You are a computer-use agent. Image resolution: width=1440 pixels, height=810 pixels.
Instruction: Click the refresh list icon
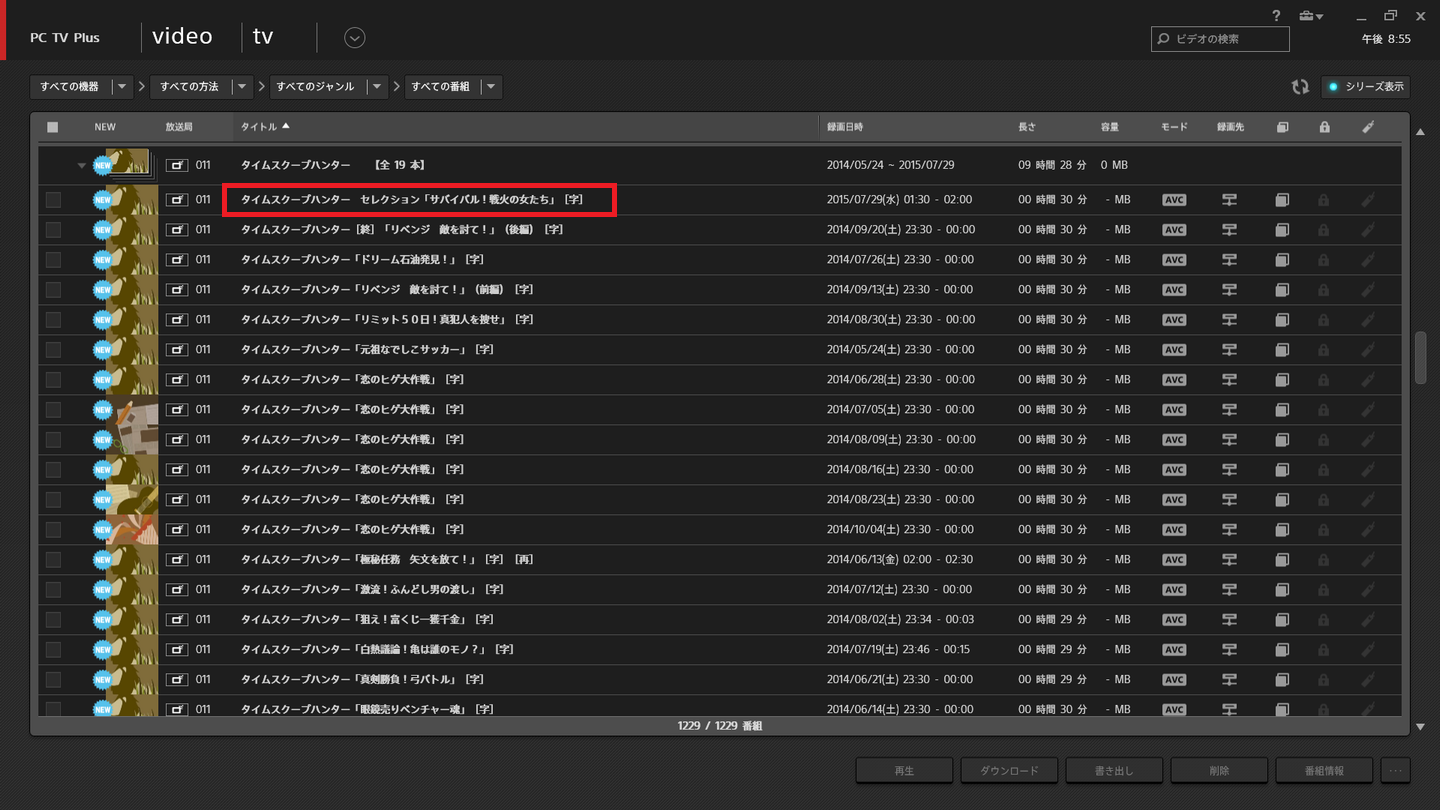pos(1300,87)
